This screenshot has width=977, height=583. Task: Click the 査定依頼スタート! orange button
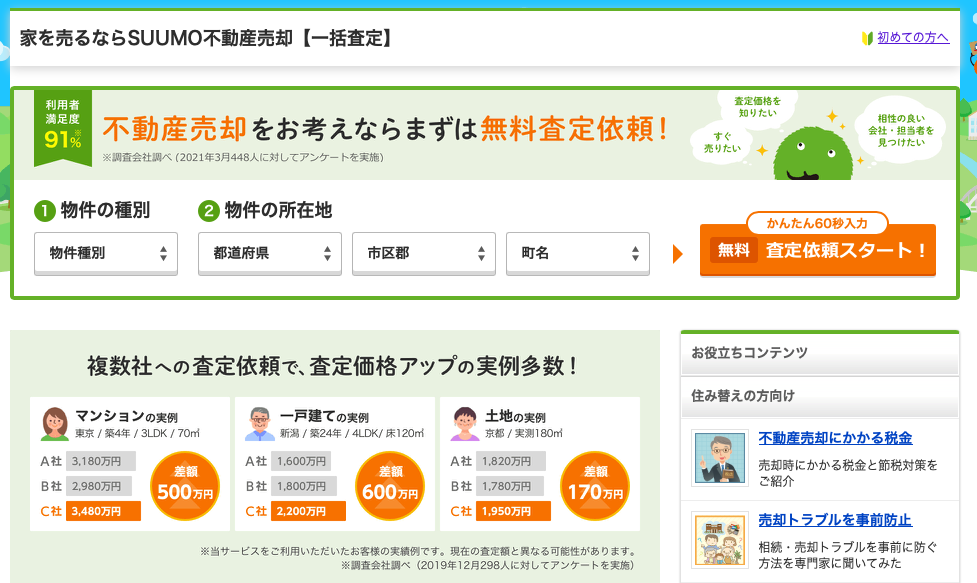point(817,250)
